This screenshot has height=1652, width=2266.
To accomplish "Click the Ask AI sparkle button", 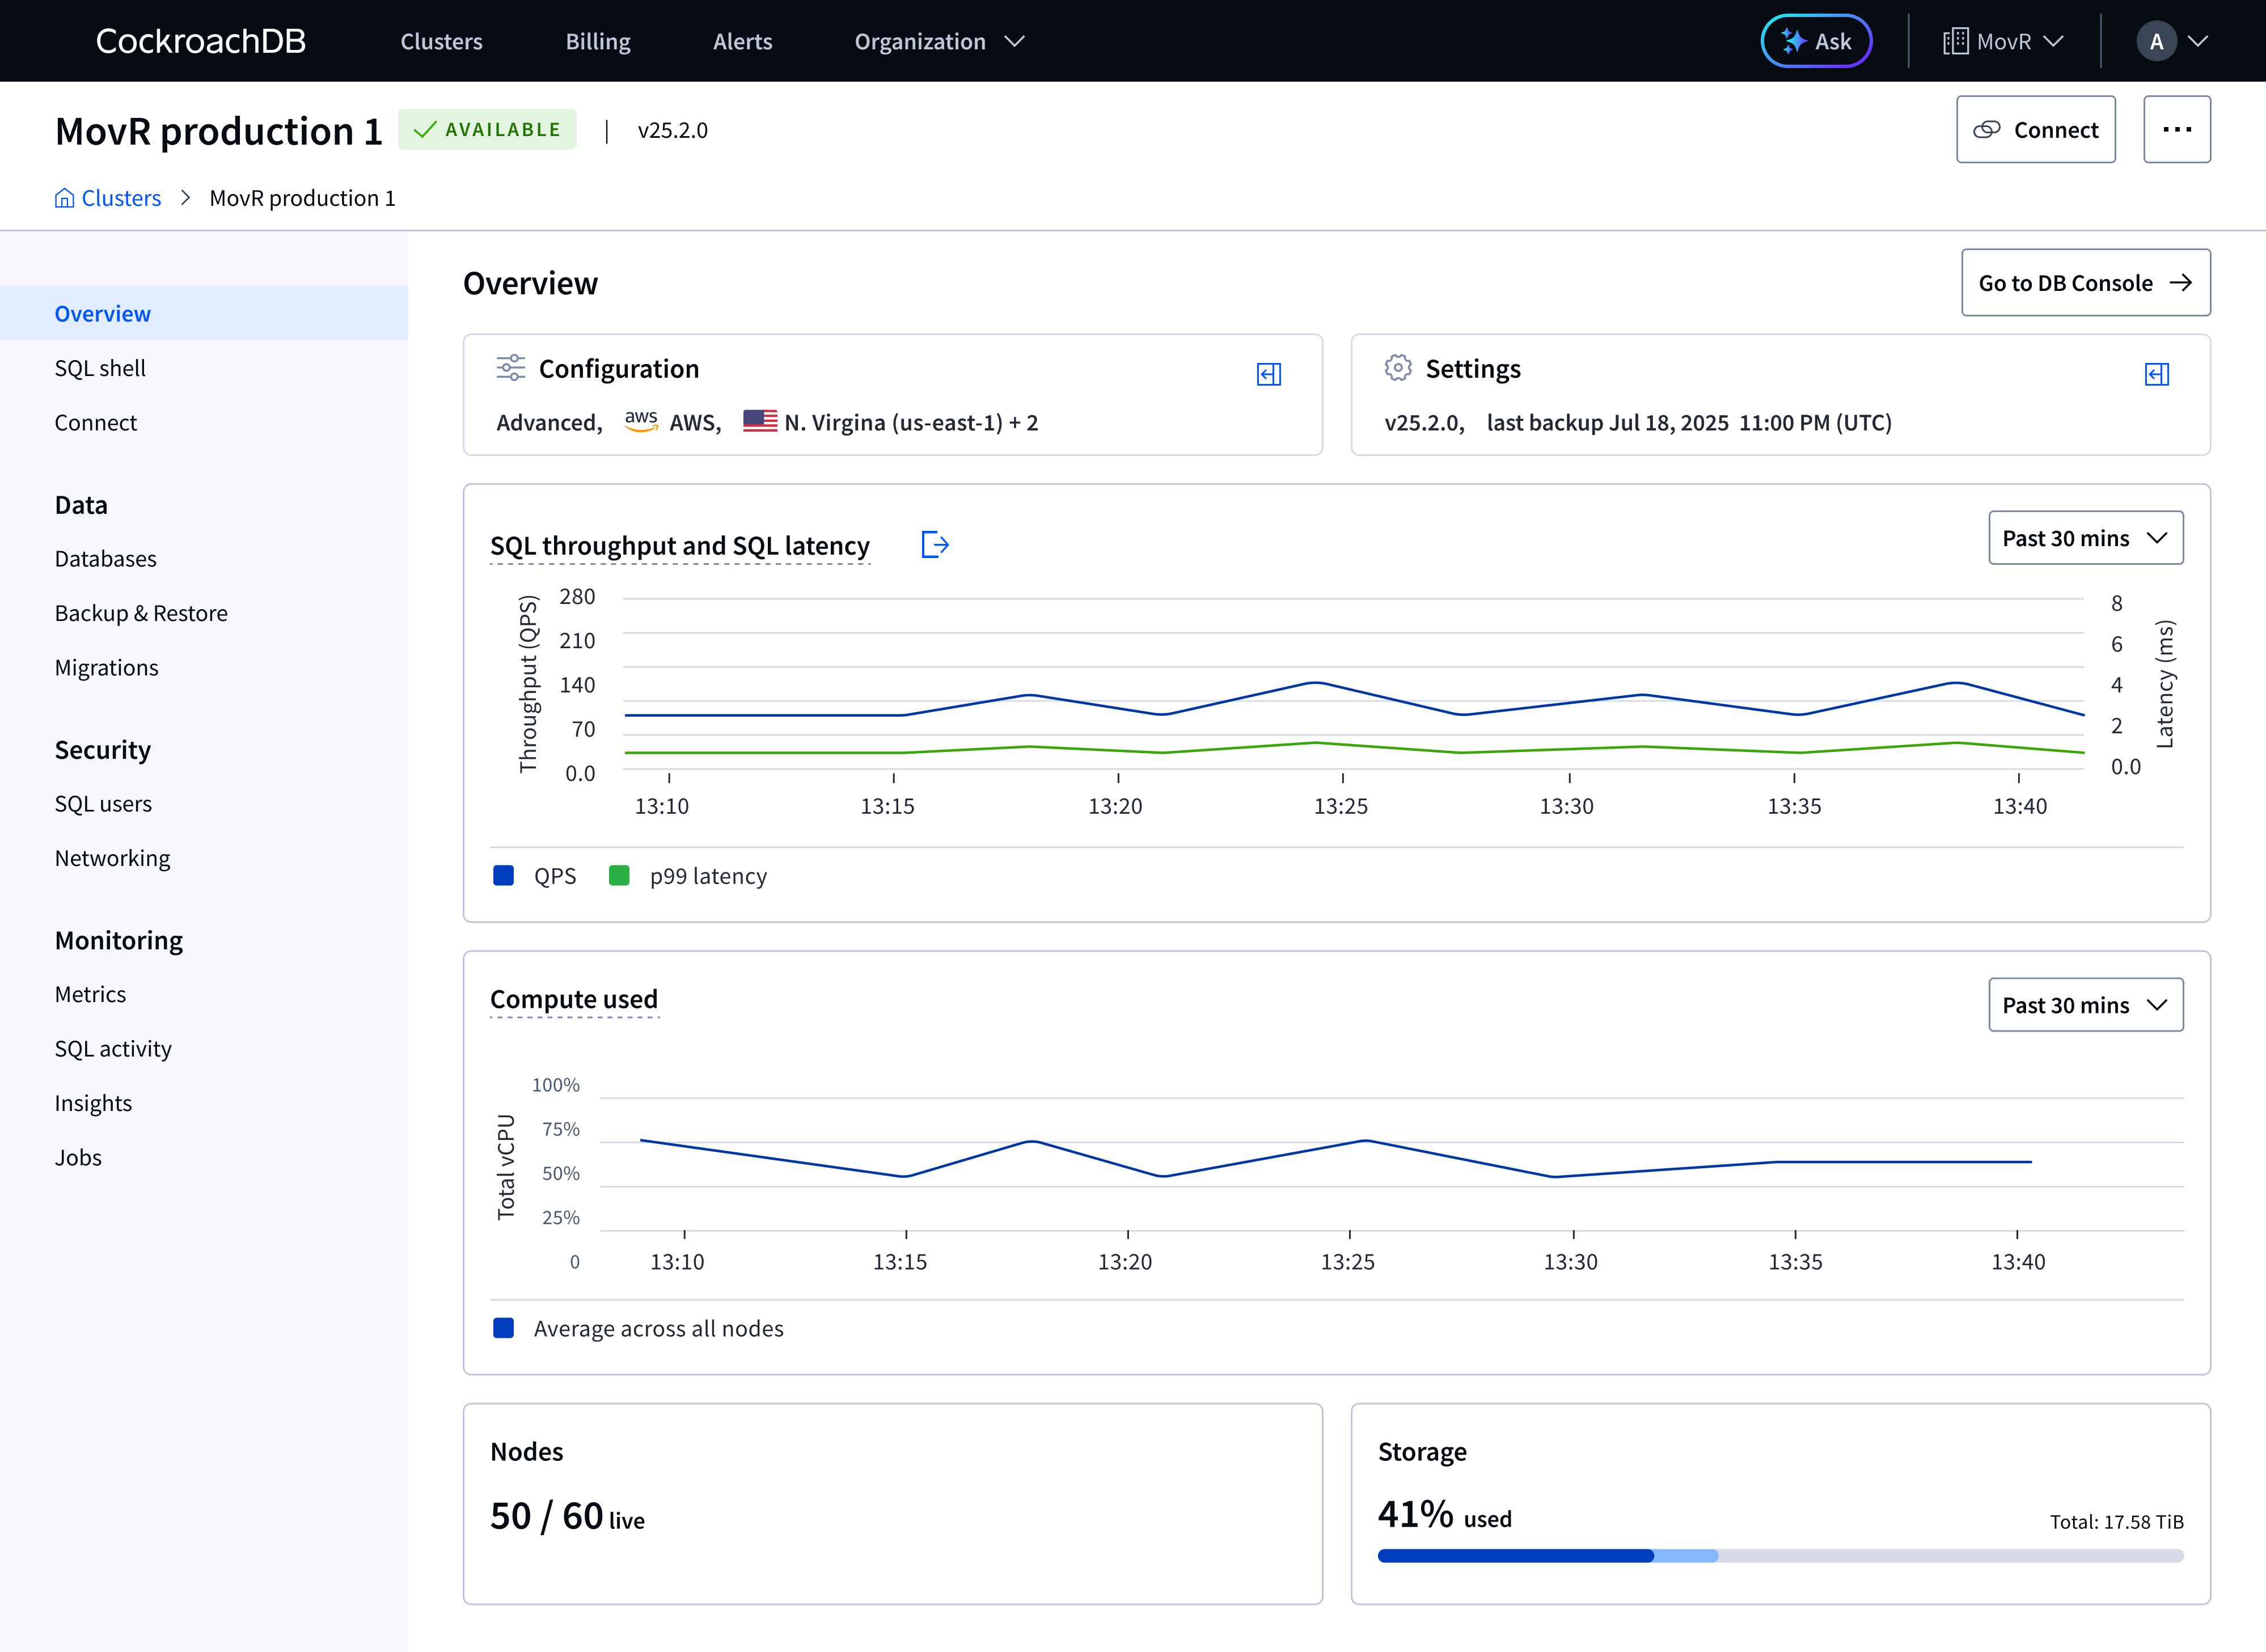I will pos(1816,41).
